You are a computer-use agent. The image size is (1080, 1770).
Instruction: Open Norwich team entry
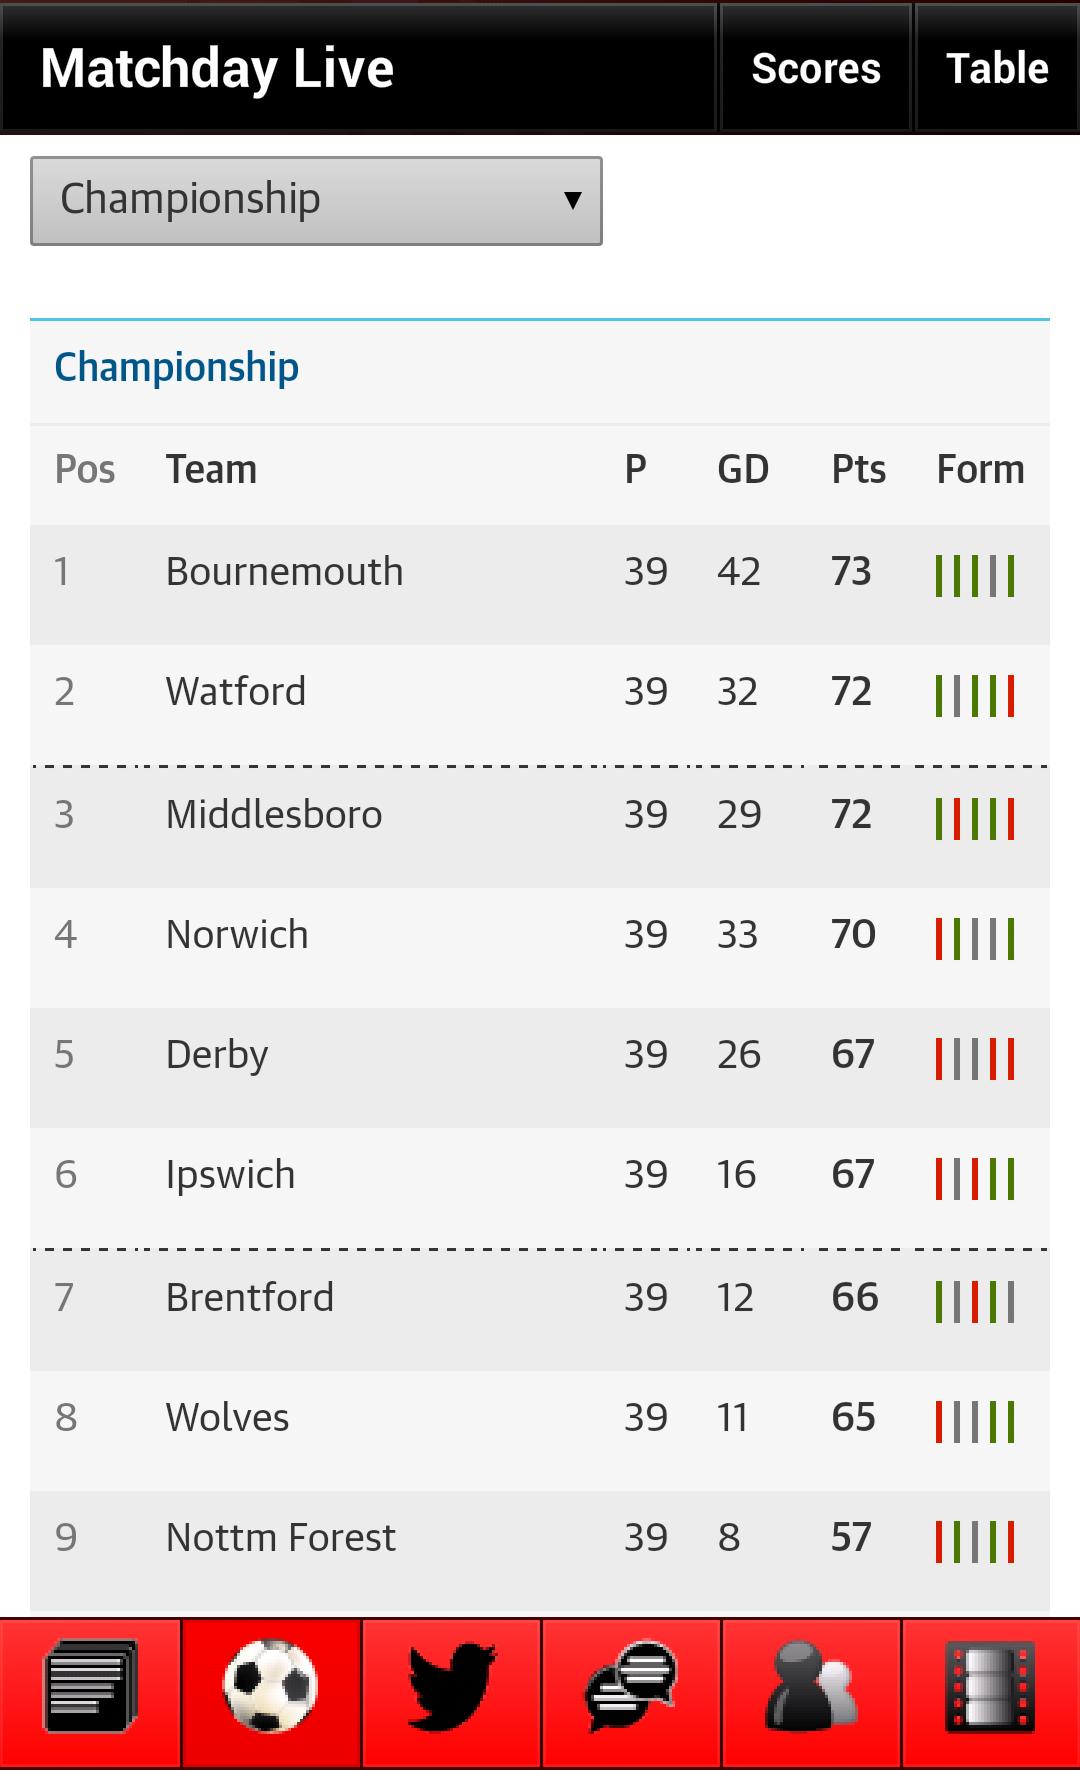coord(237,935)
